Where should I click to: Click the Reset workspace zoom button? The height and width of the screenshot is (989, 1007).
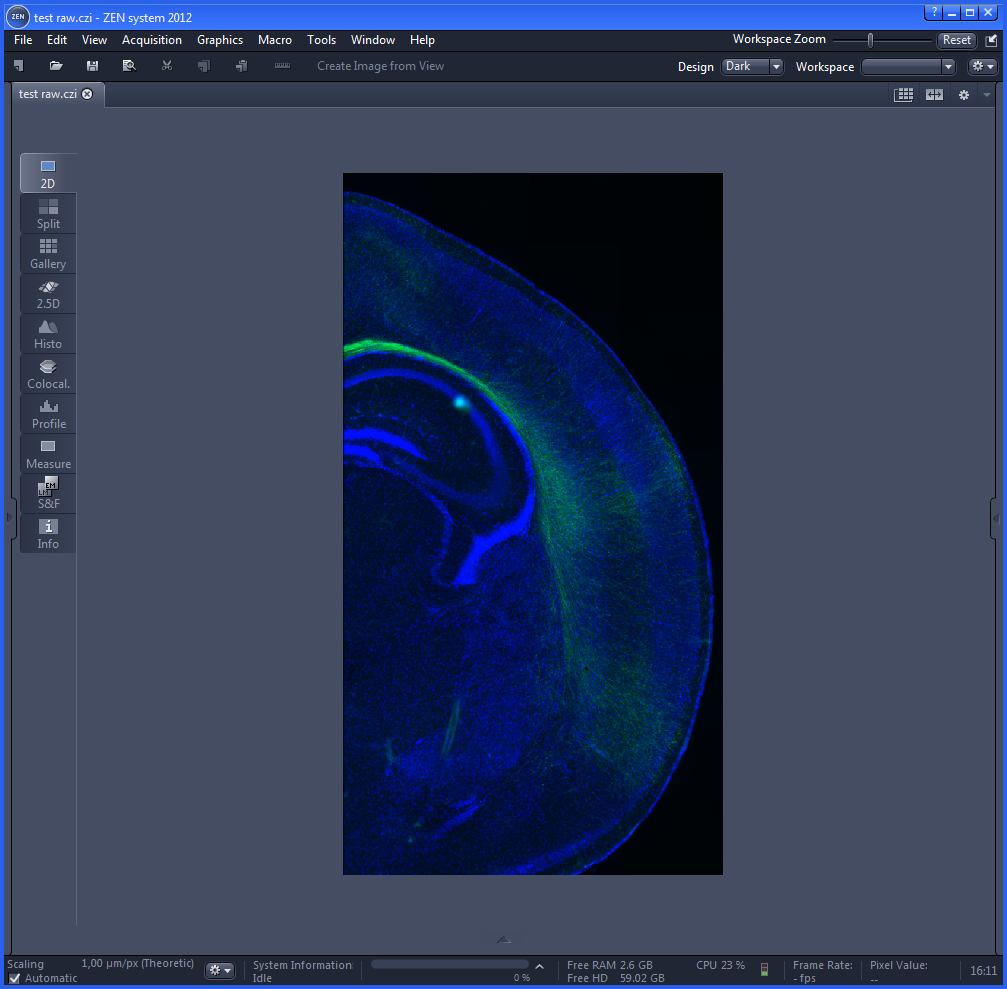(956, 40)
